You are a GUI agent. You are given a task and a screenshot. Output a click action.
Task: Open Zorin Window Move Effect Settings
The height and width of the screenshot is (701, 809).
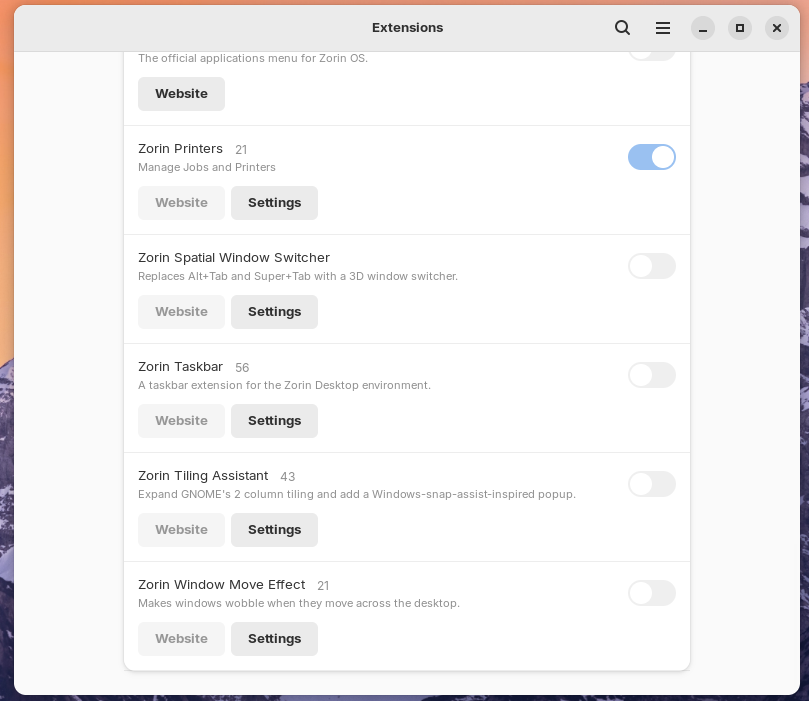tap(274, 639)
